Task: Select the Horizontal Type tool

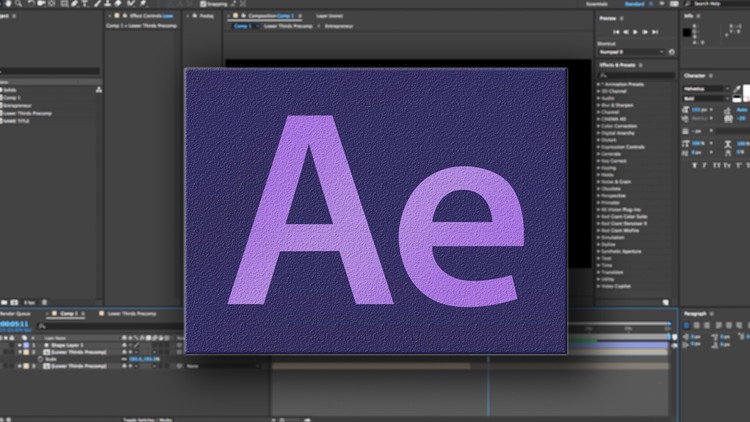Action: (85, 3)
